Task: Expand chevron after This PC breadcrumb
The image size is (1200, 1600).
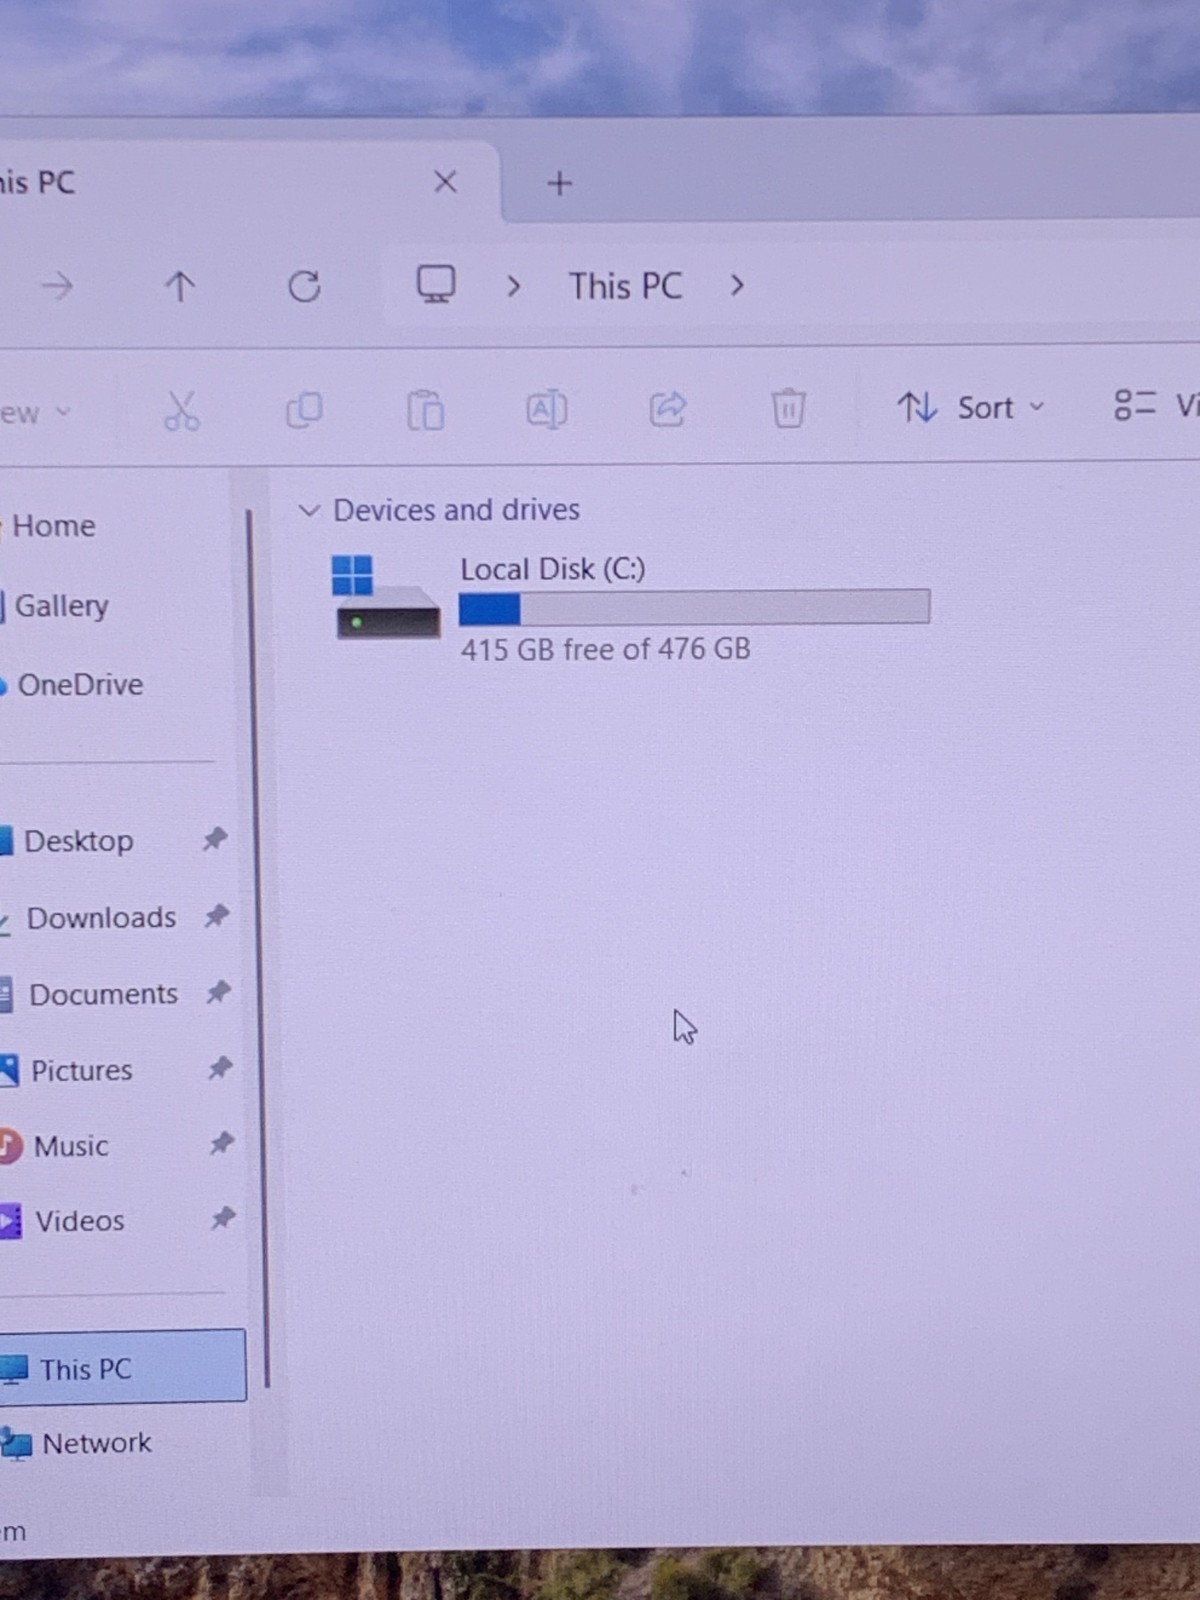Action: pyautogui.click(x=737, y=286)
